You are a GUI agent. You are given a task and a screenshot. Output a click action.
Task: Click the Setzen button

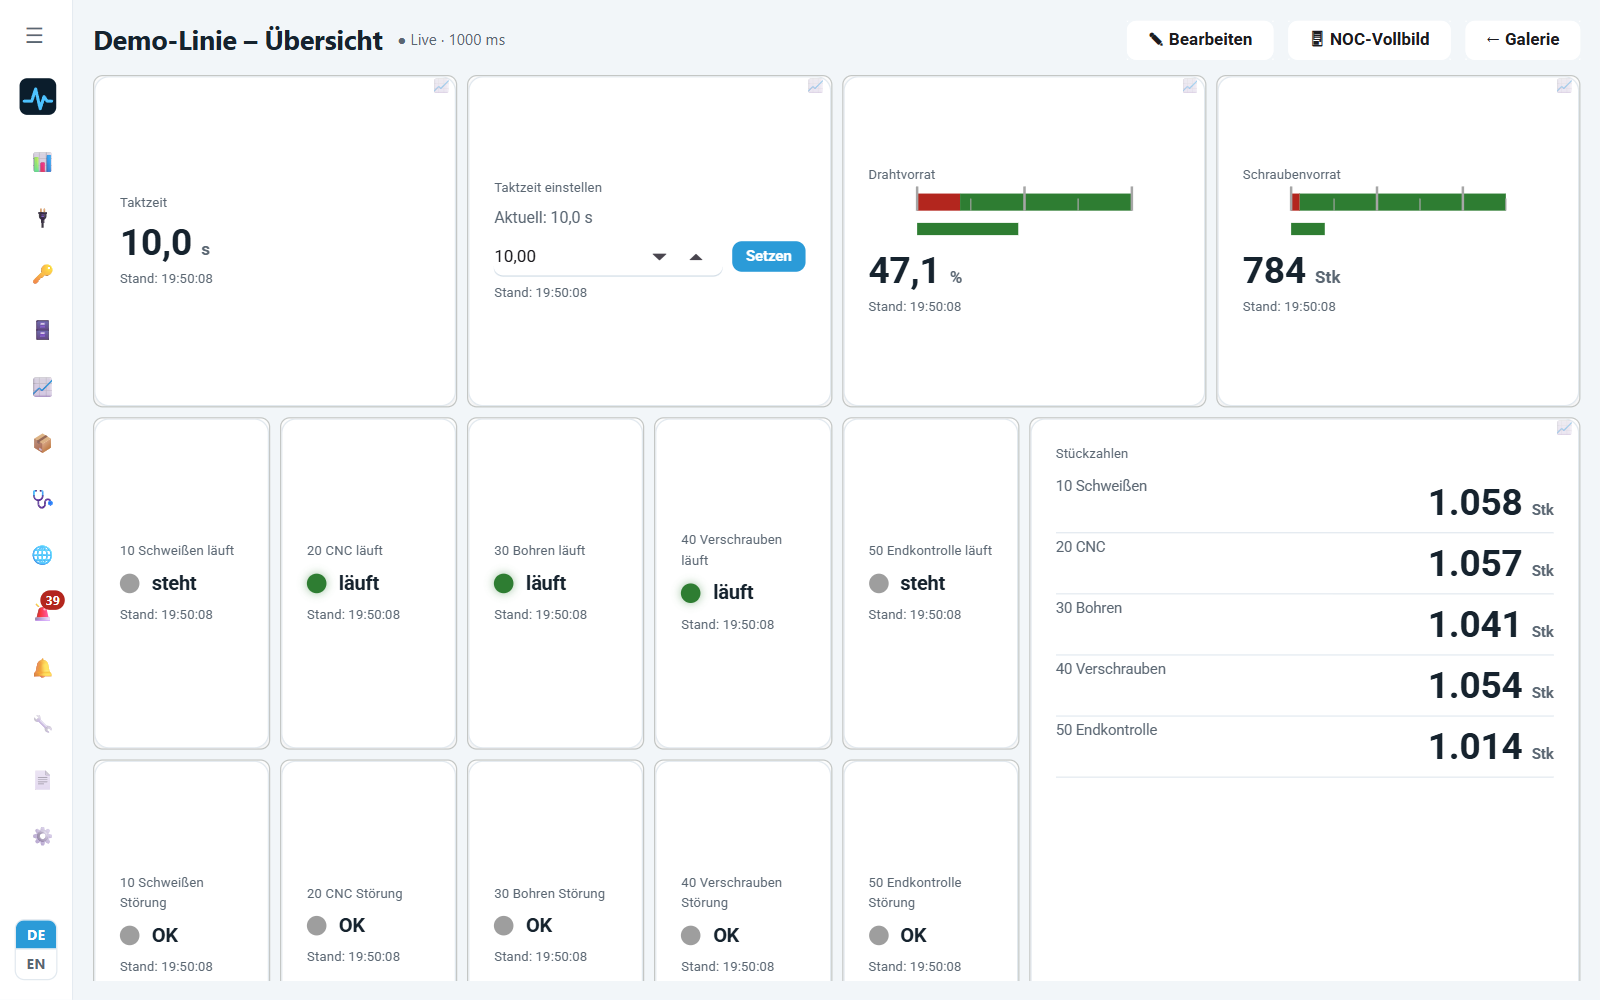click(x=768, y=256)
